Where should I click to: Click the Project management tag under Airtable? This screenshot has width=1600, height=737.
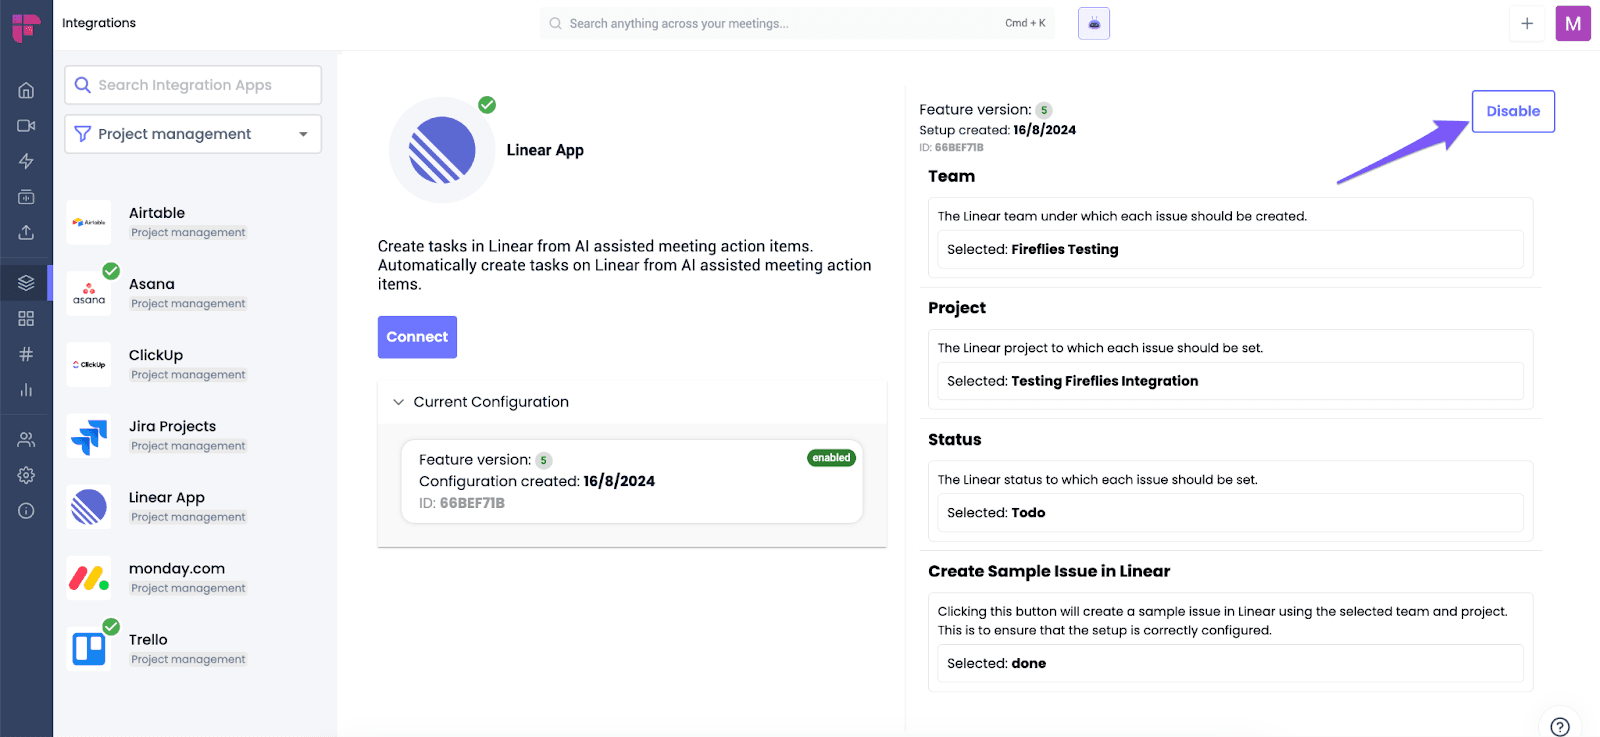(188, 232)
